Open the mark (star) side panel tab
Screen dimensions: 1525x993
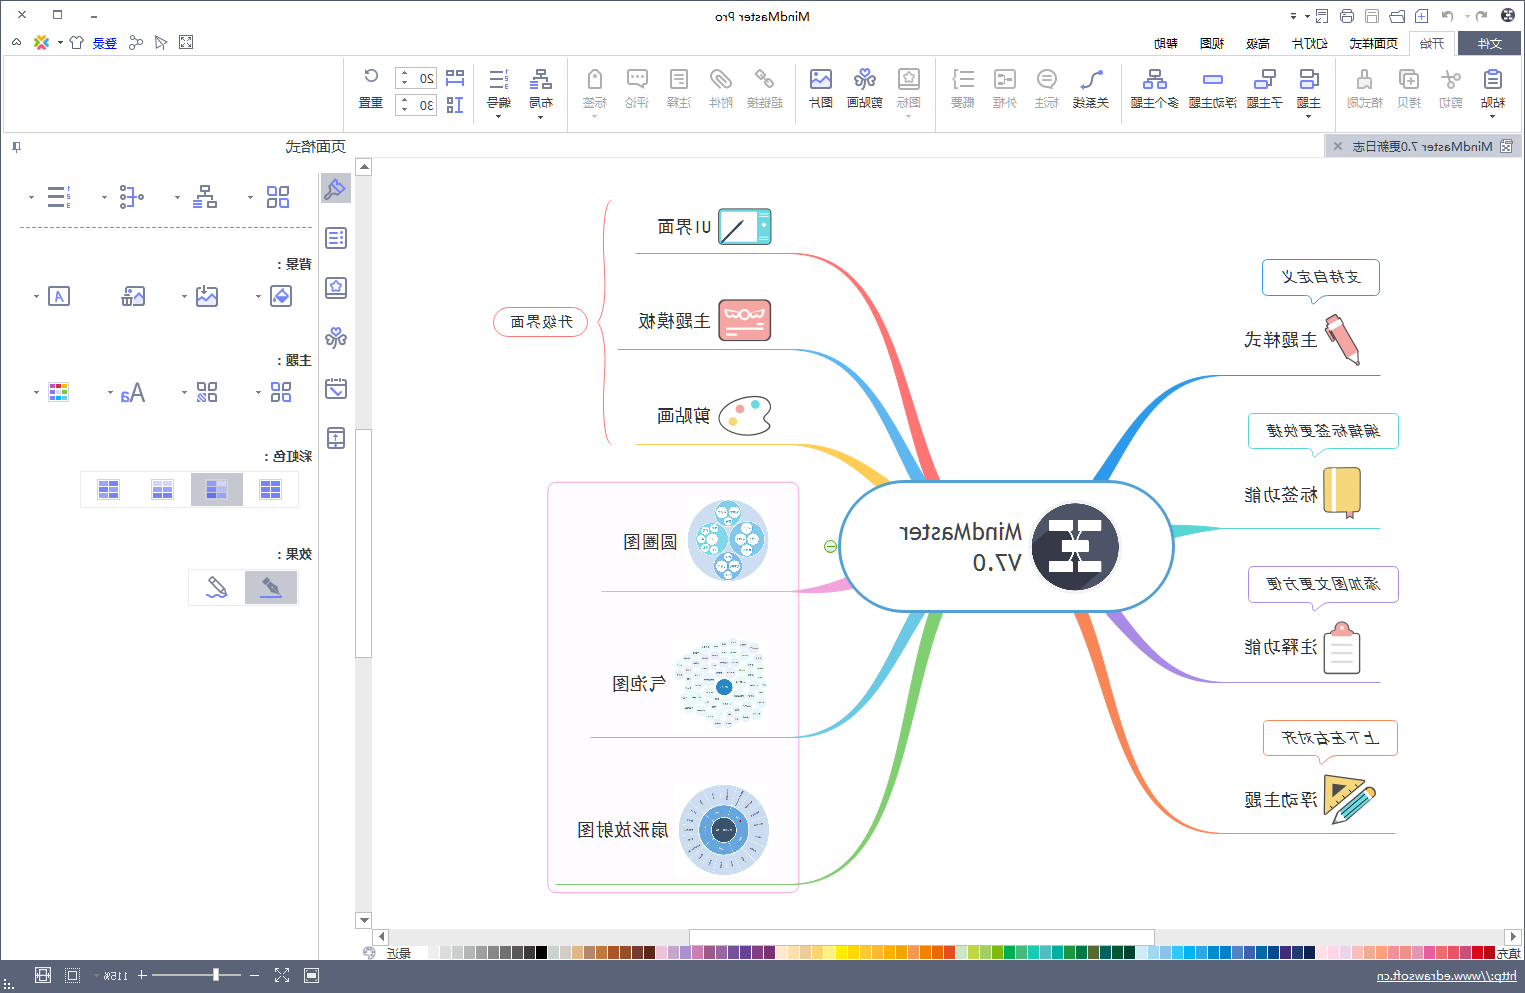(336, 288)
